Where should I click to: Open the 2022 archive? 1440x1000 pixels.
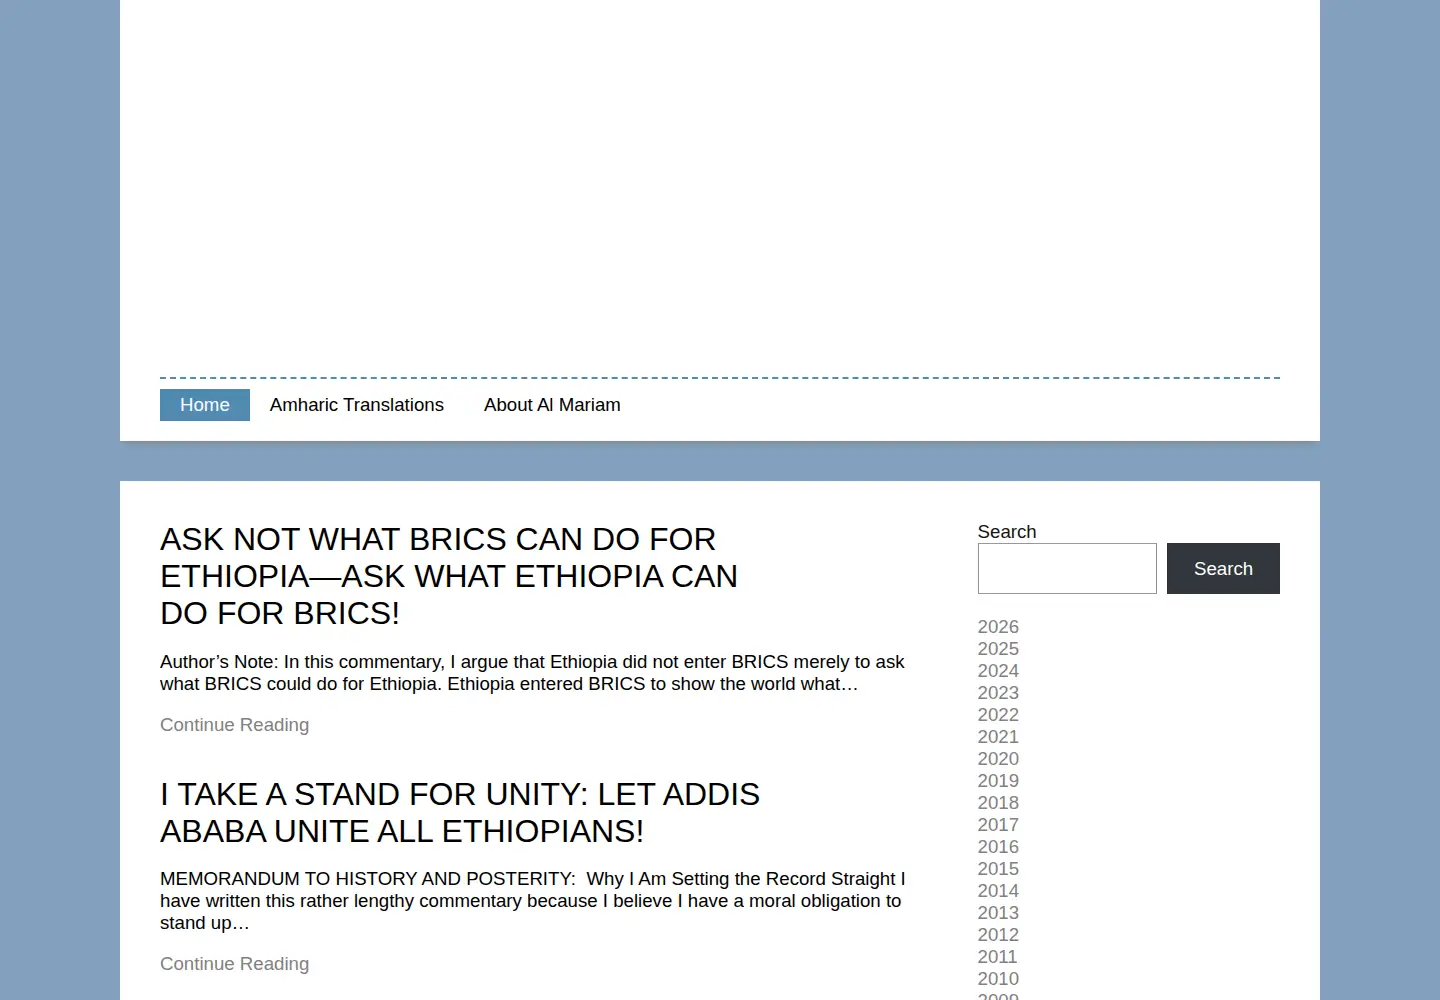click(998, 715)
